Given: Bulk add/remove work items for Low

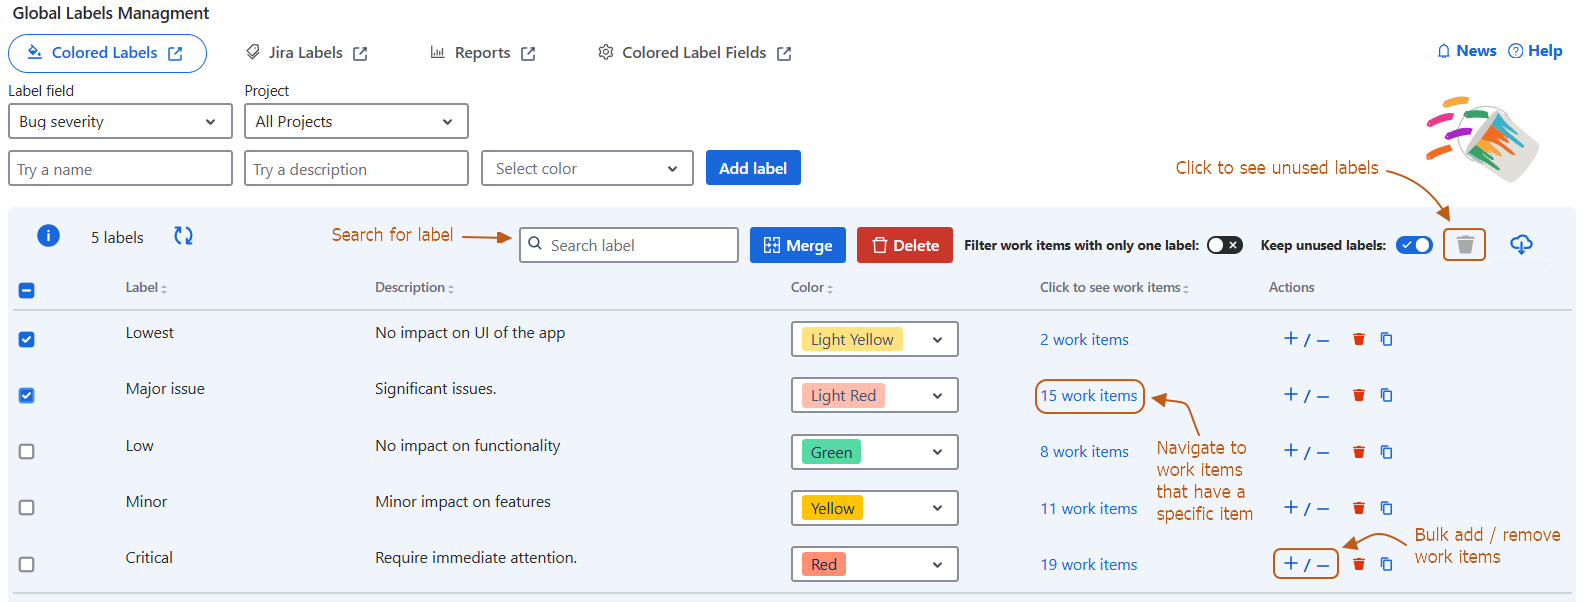Looking at the screenshot, I should pos(1306,452).
